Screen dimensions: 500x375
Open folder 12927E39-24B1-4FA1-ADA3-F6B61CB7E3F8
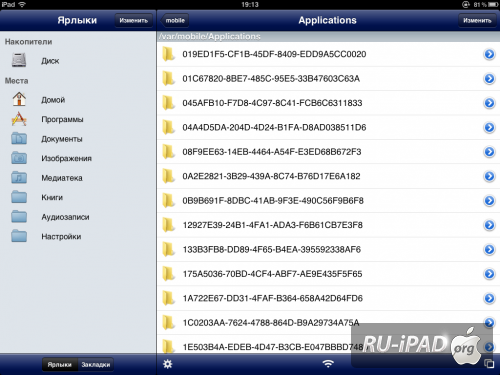328,225
